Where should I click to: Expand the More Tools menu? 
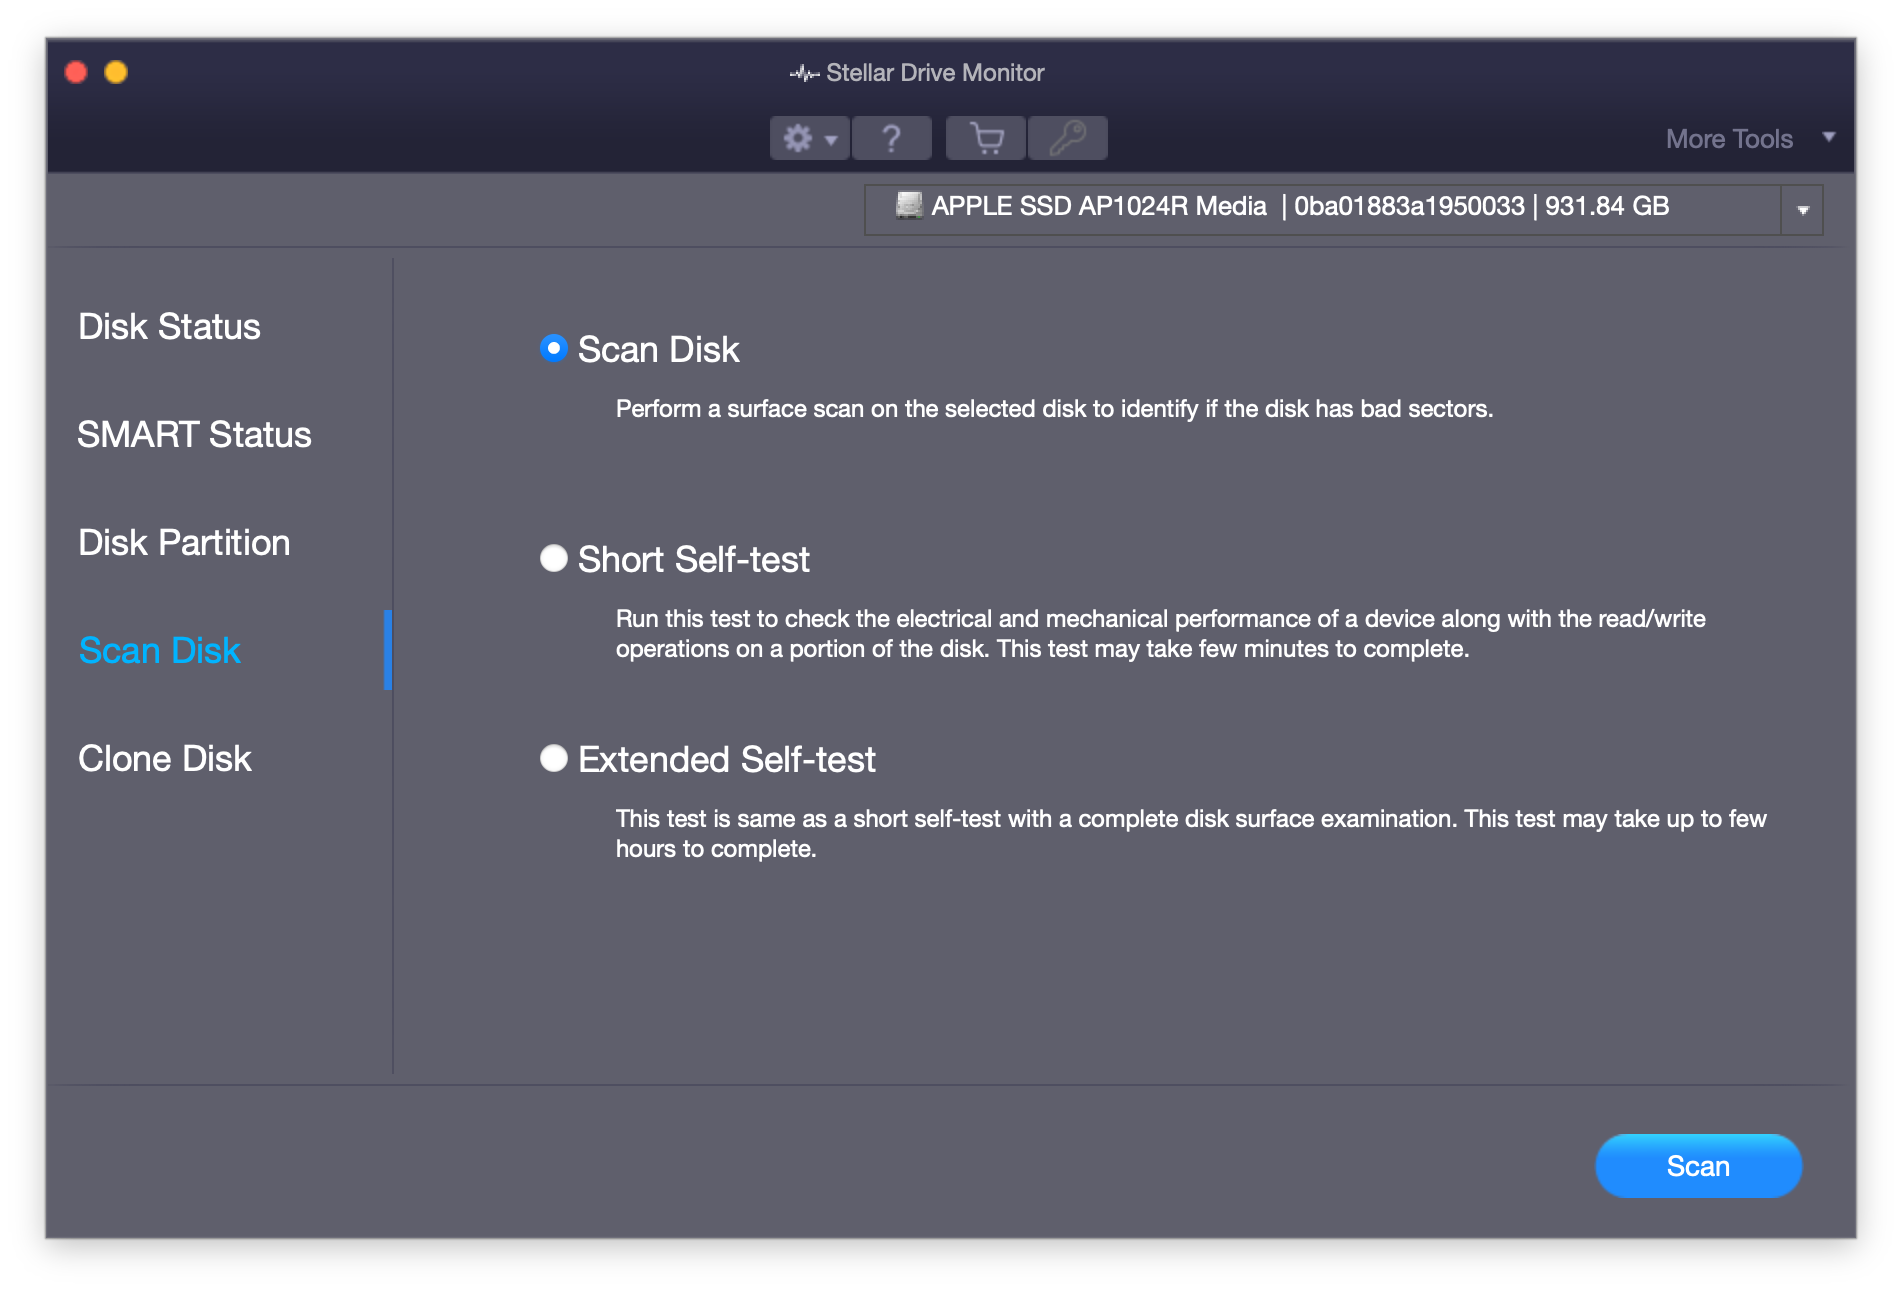(x=1729, y=138)
